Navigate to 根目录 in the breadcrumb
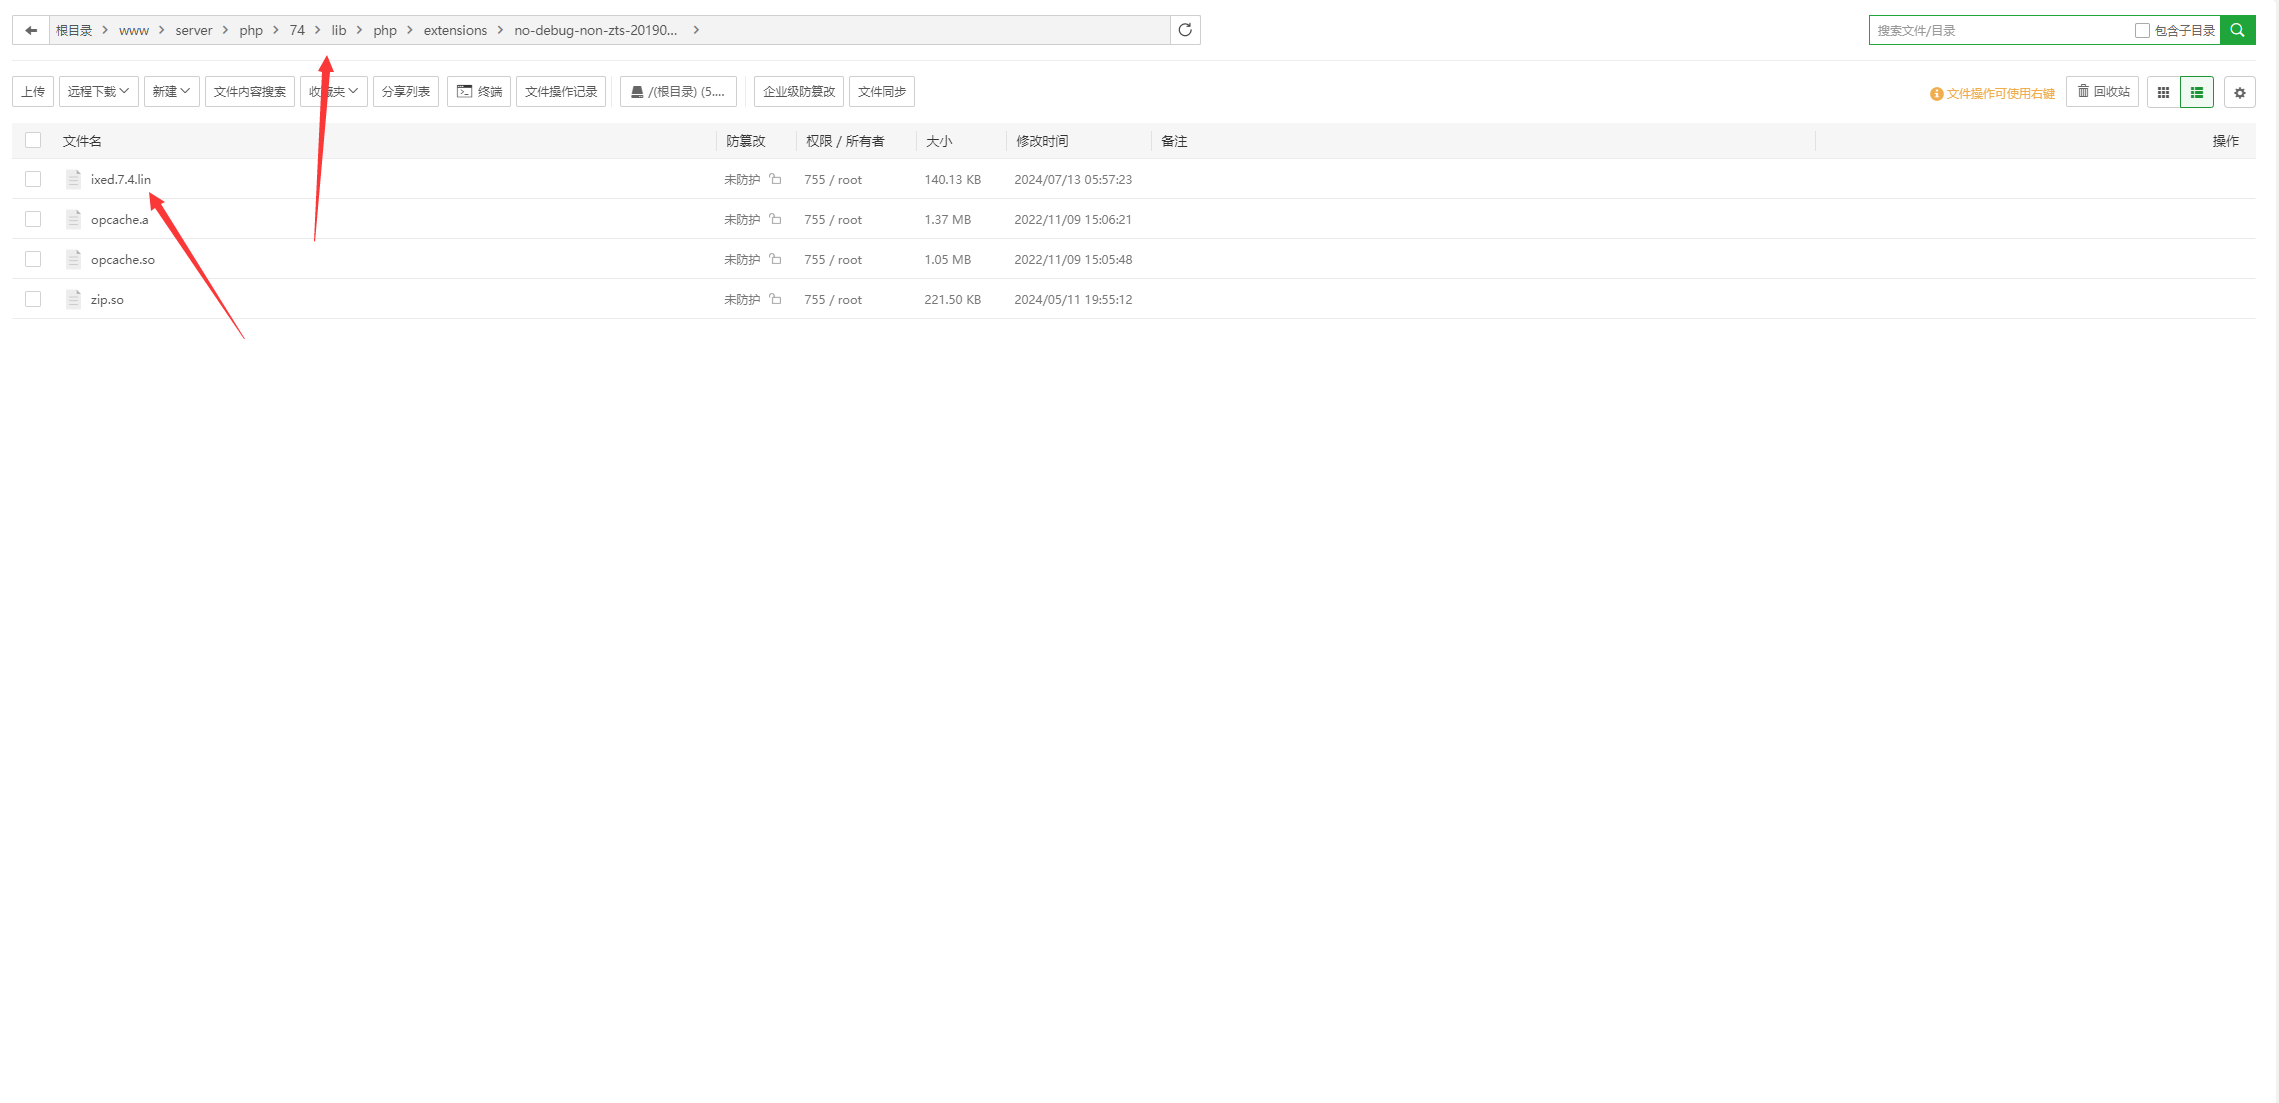The image size is (2279, 1103). pyautogui.click(x=74, y=30)
